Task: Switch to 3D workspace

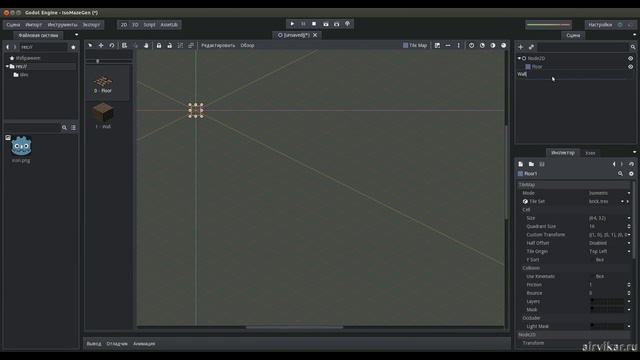Action: 135,25
